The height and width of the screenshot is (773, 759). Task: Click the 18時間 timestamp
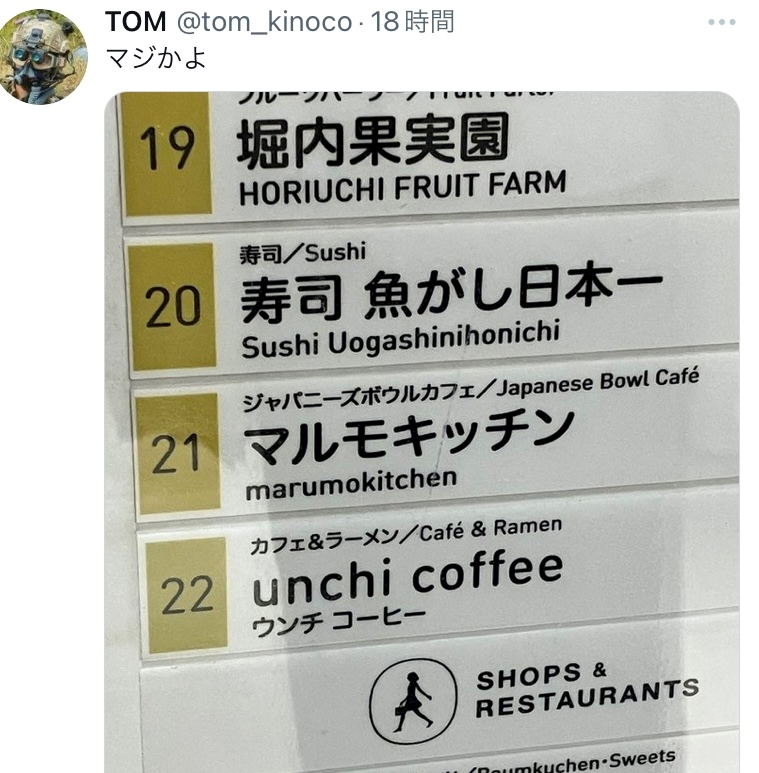pos(412,22)
